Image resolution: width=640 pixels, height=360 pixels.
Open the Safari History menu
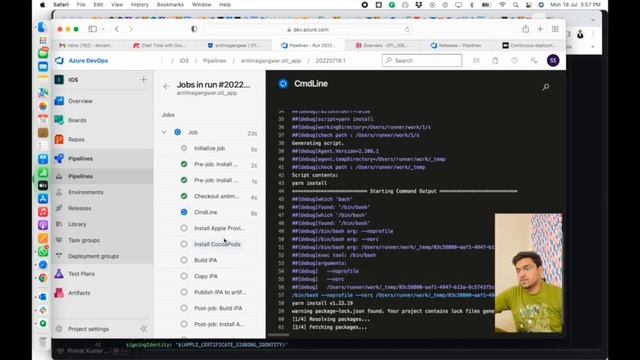140,4
